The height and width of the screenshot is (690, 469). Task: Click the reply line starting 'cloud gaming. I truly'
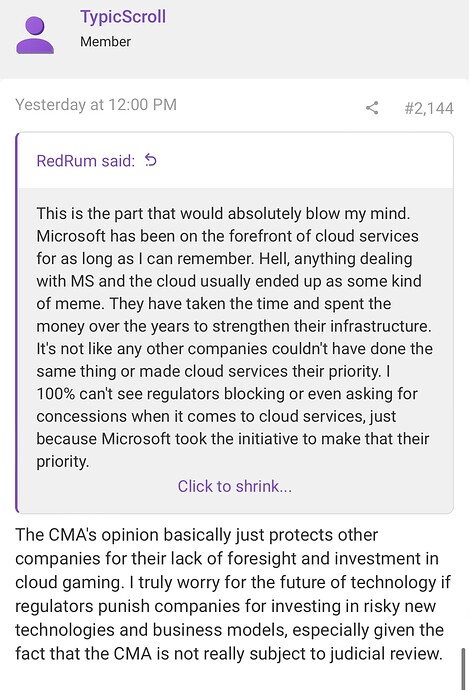[233, 582]
